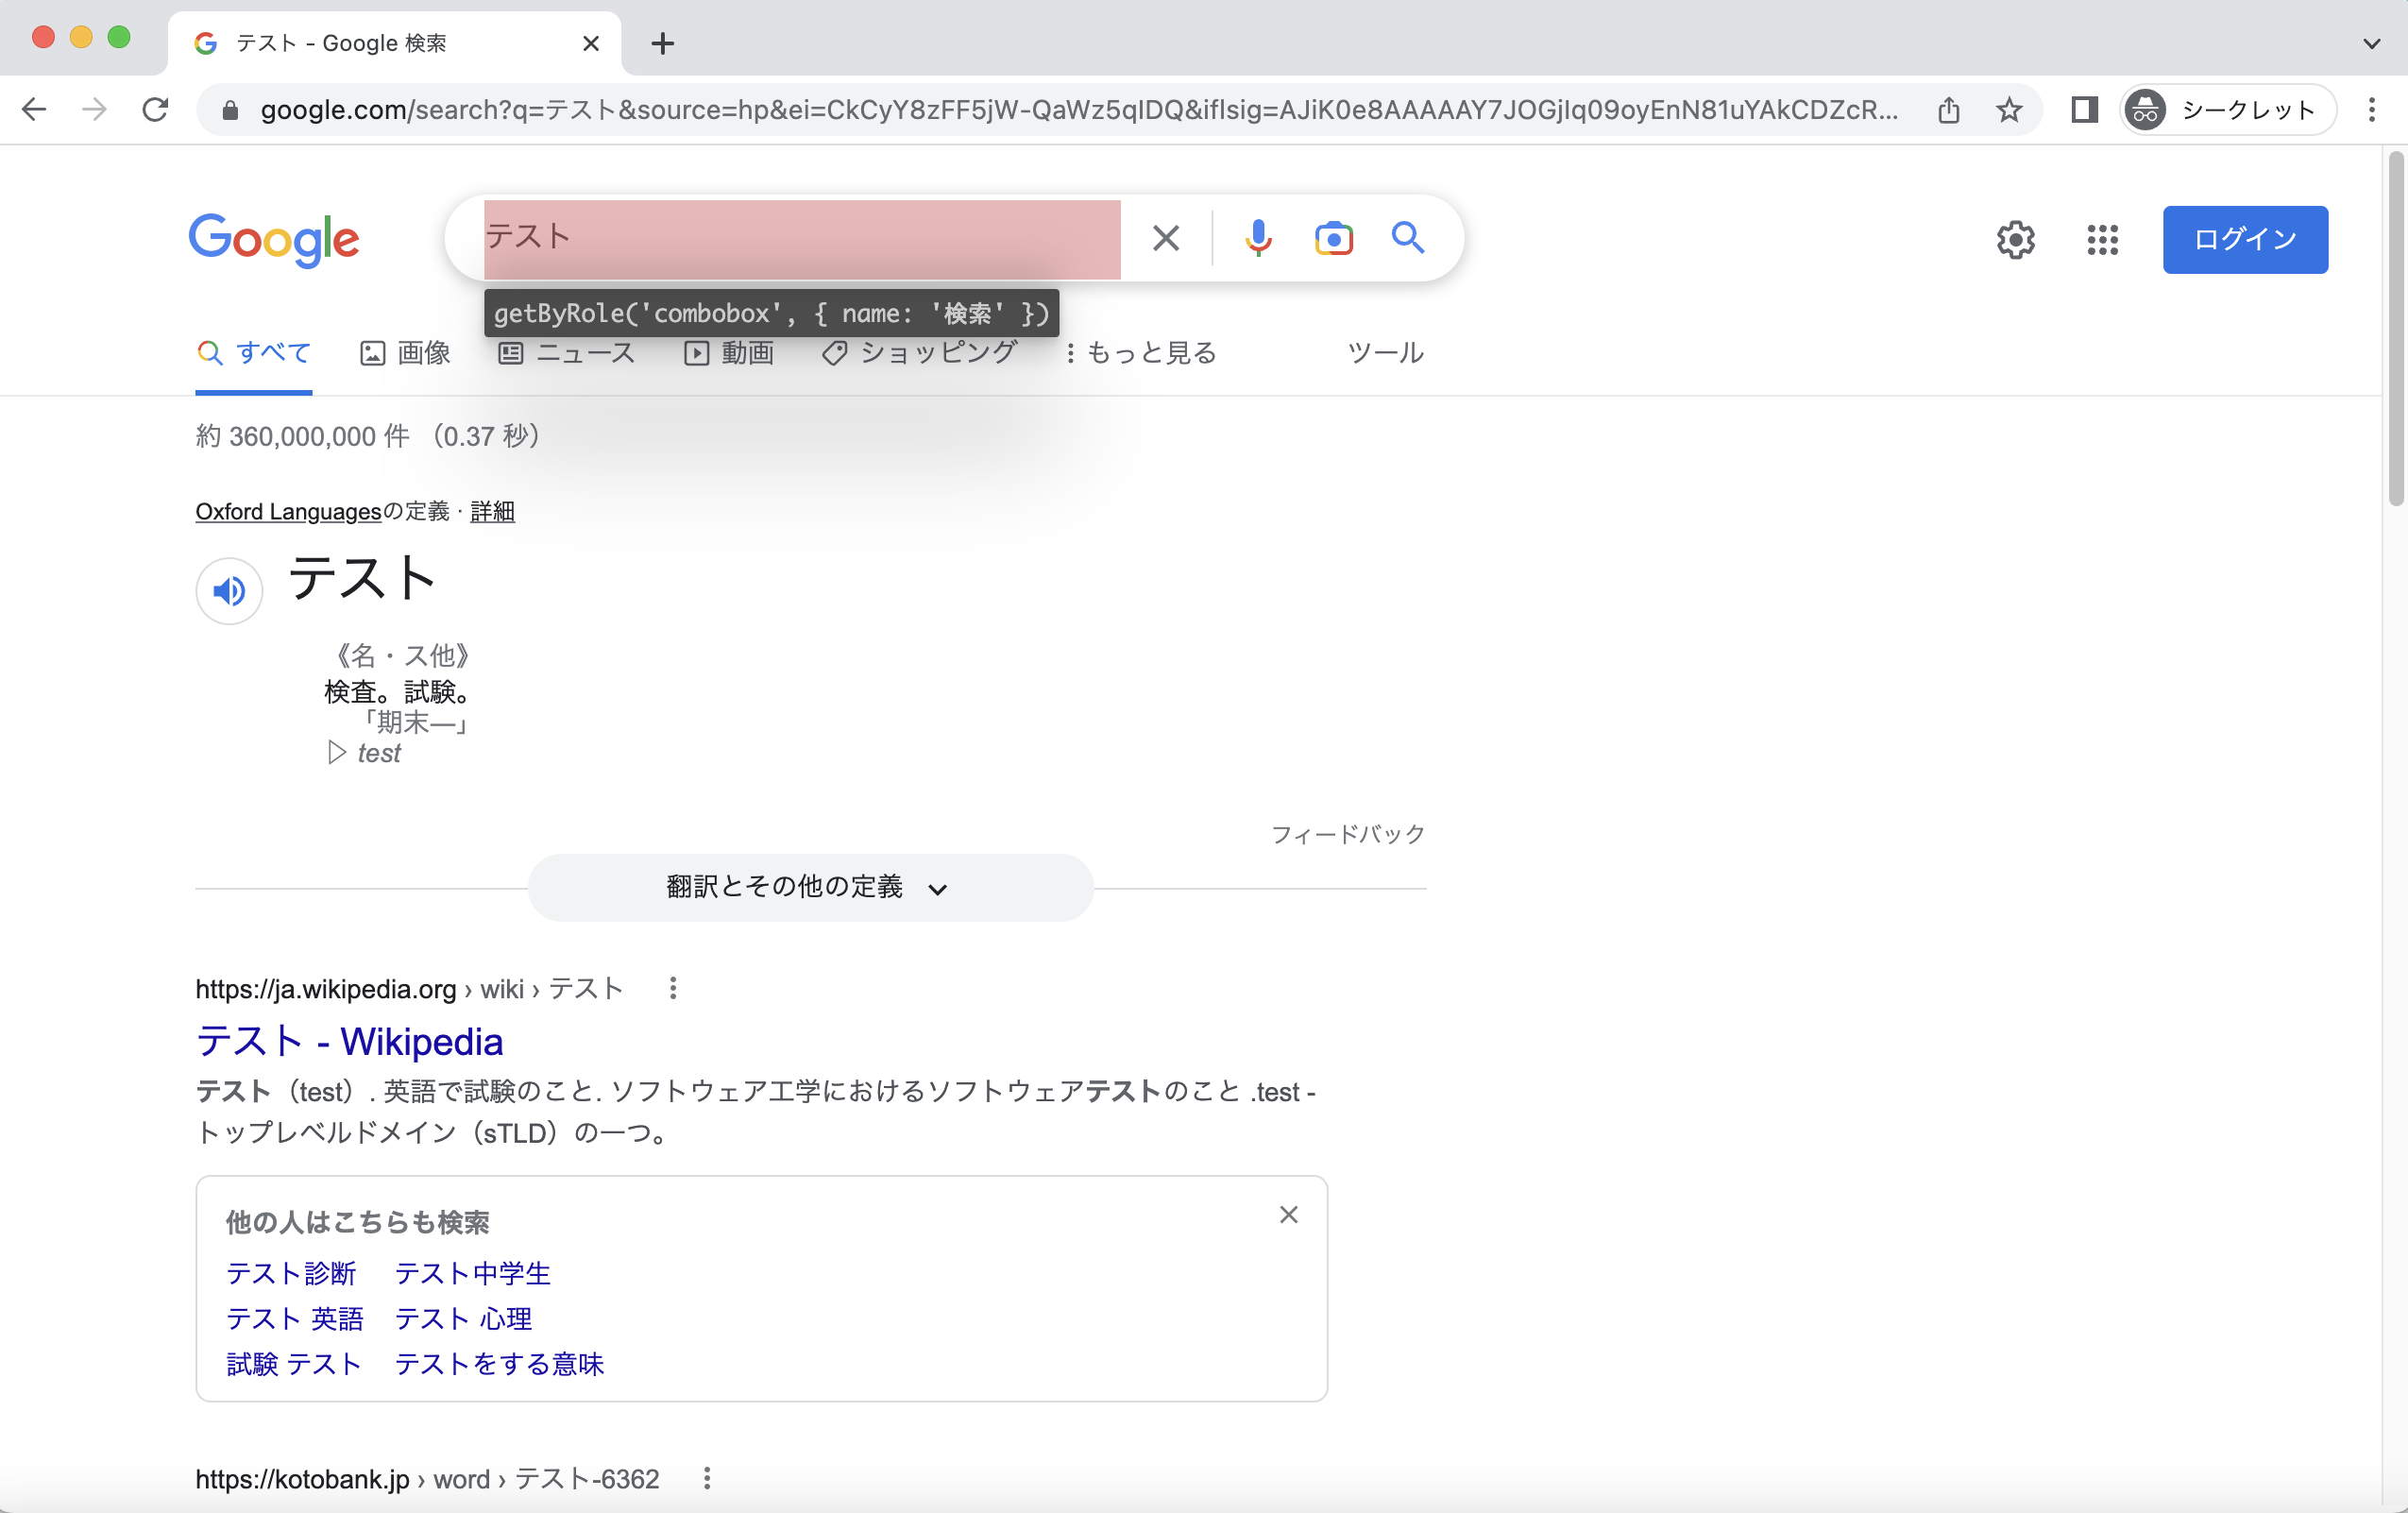2408x1513 pixels.
Task: Click the share icon in address bar
Action: pos(1948,110)
